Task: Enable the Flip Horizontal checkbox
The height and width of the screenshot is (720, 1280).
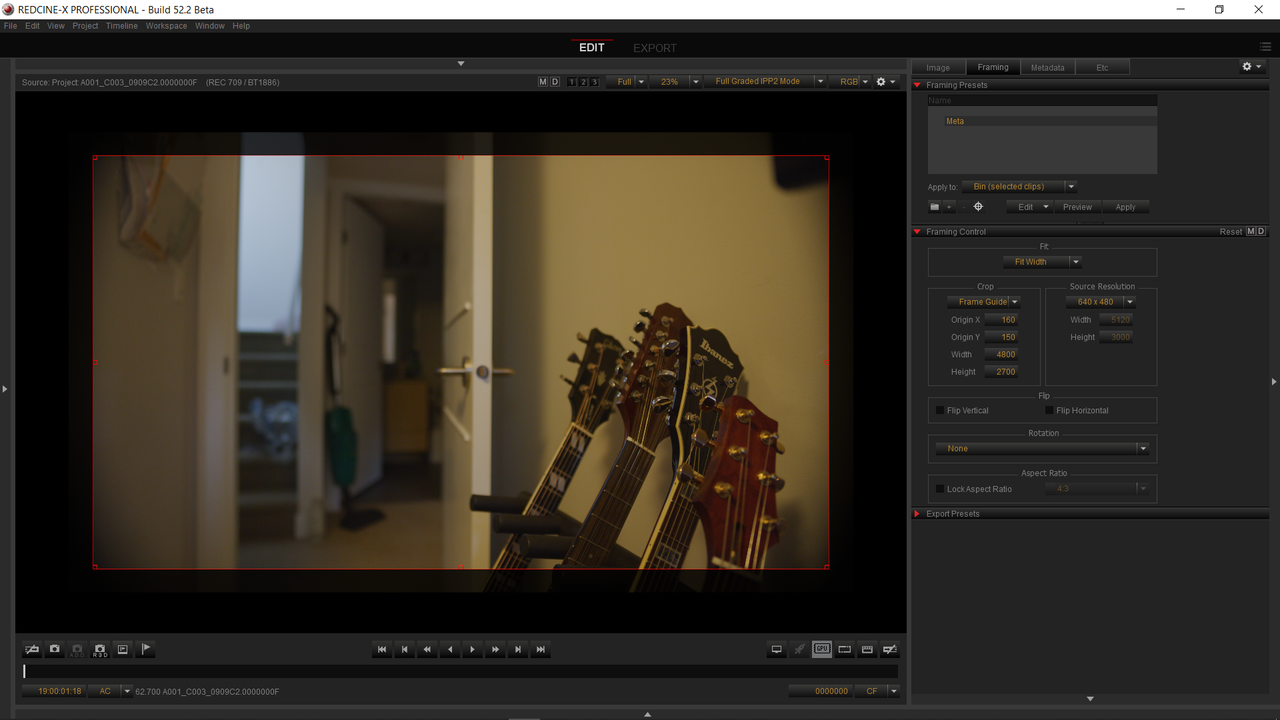Action: click(1049, 410)
